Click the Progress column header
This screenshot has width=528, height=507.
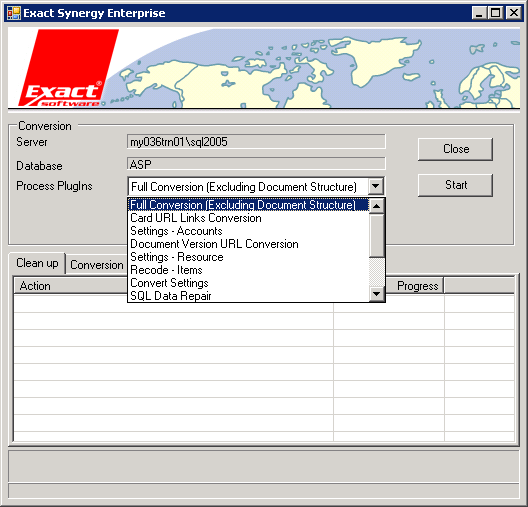tap(417, 286)
